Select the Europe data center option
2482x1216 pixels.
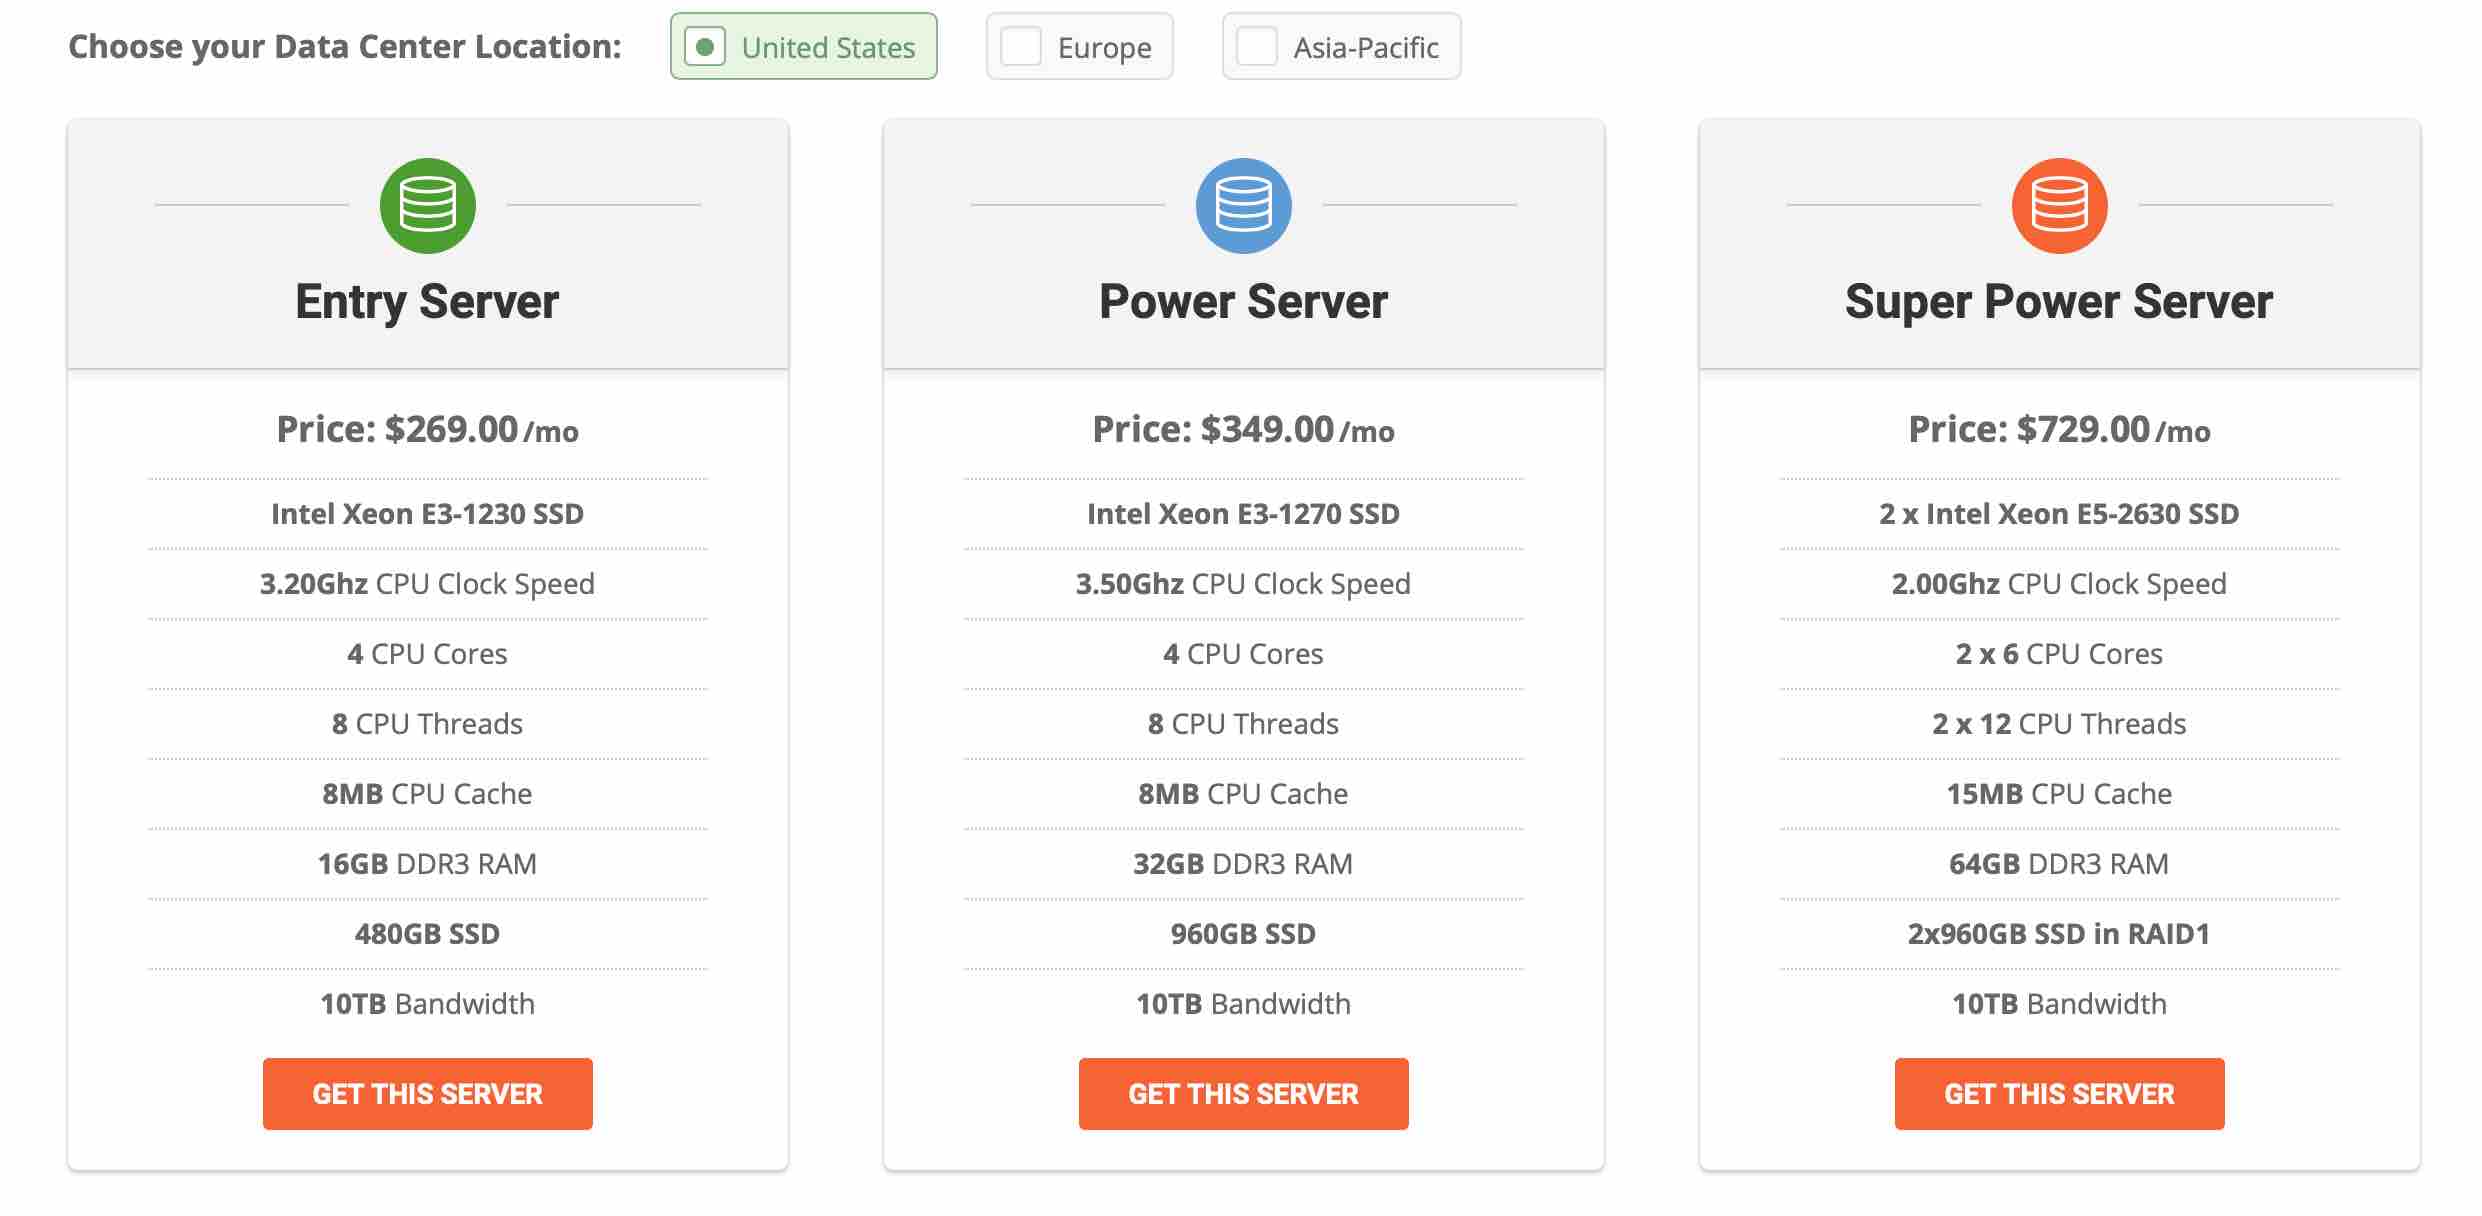tap(1079, 46)
